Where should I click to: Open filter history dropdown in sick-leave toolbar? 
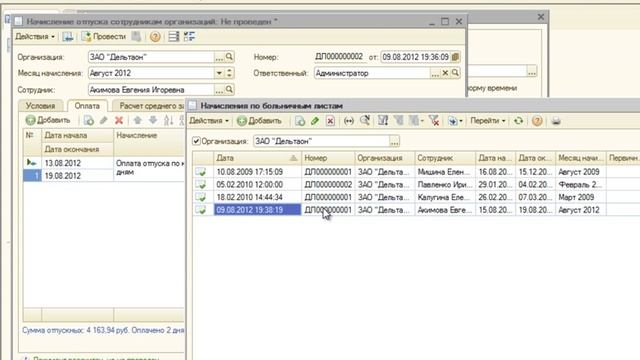[416, 121]
